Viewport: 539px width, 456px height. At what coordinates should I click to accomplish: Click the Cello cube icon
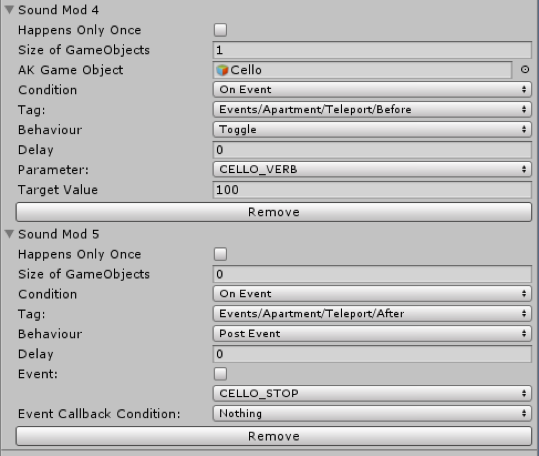tap(222, 70)
